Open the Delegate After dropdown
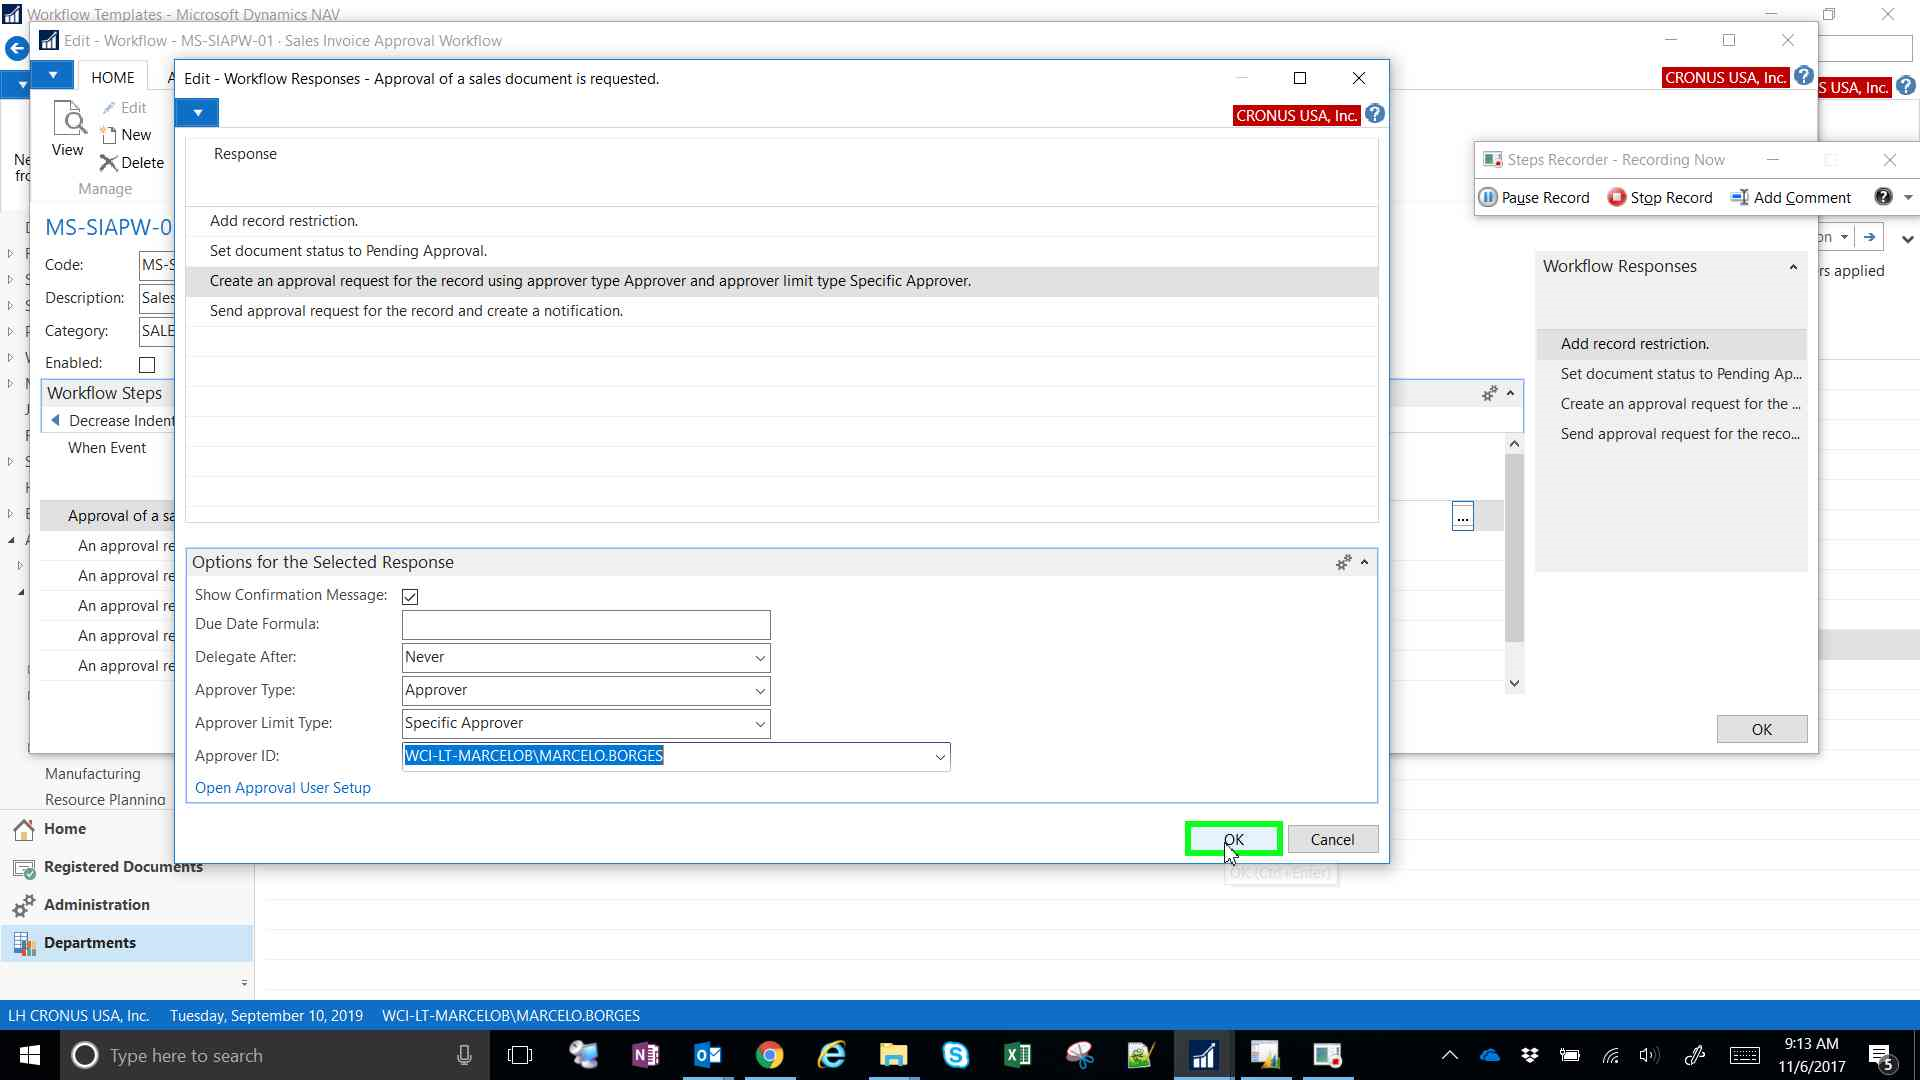Image resolution: width=1920 pixels, height=1080 pixels. pos(760,658)
